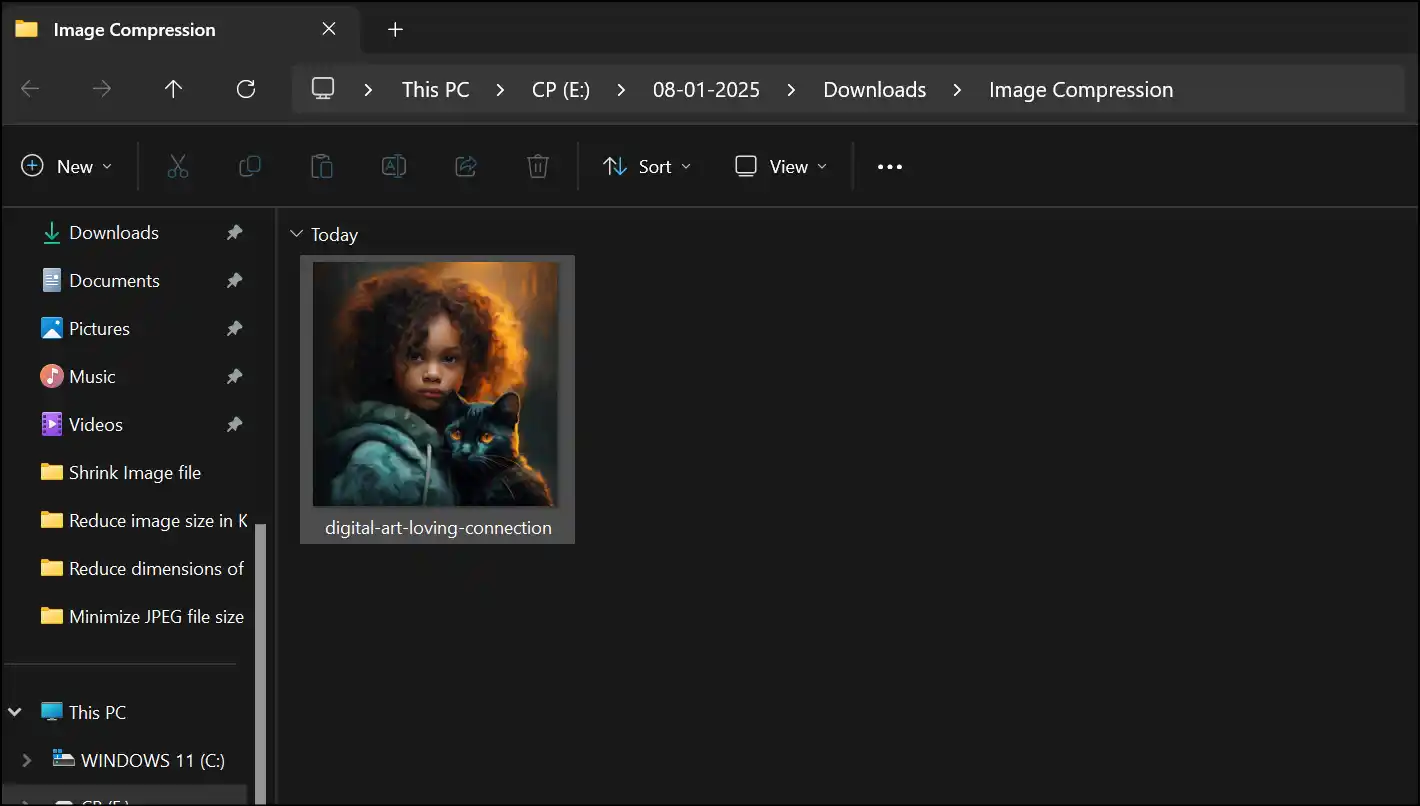The height and width of the screenshot is (806, 1420).
Task: Open the New item dropdown
Action: pyautogui.click(x=67, y=166)
